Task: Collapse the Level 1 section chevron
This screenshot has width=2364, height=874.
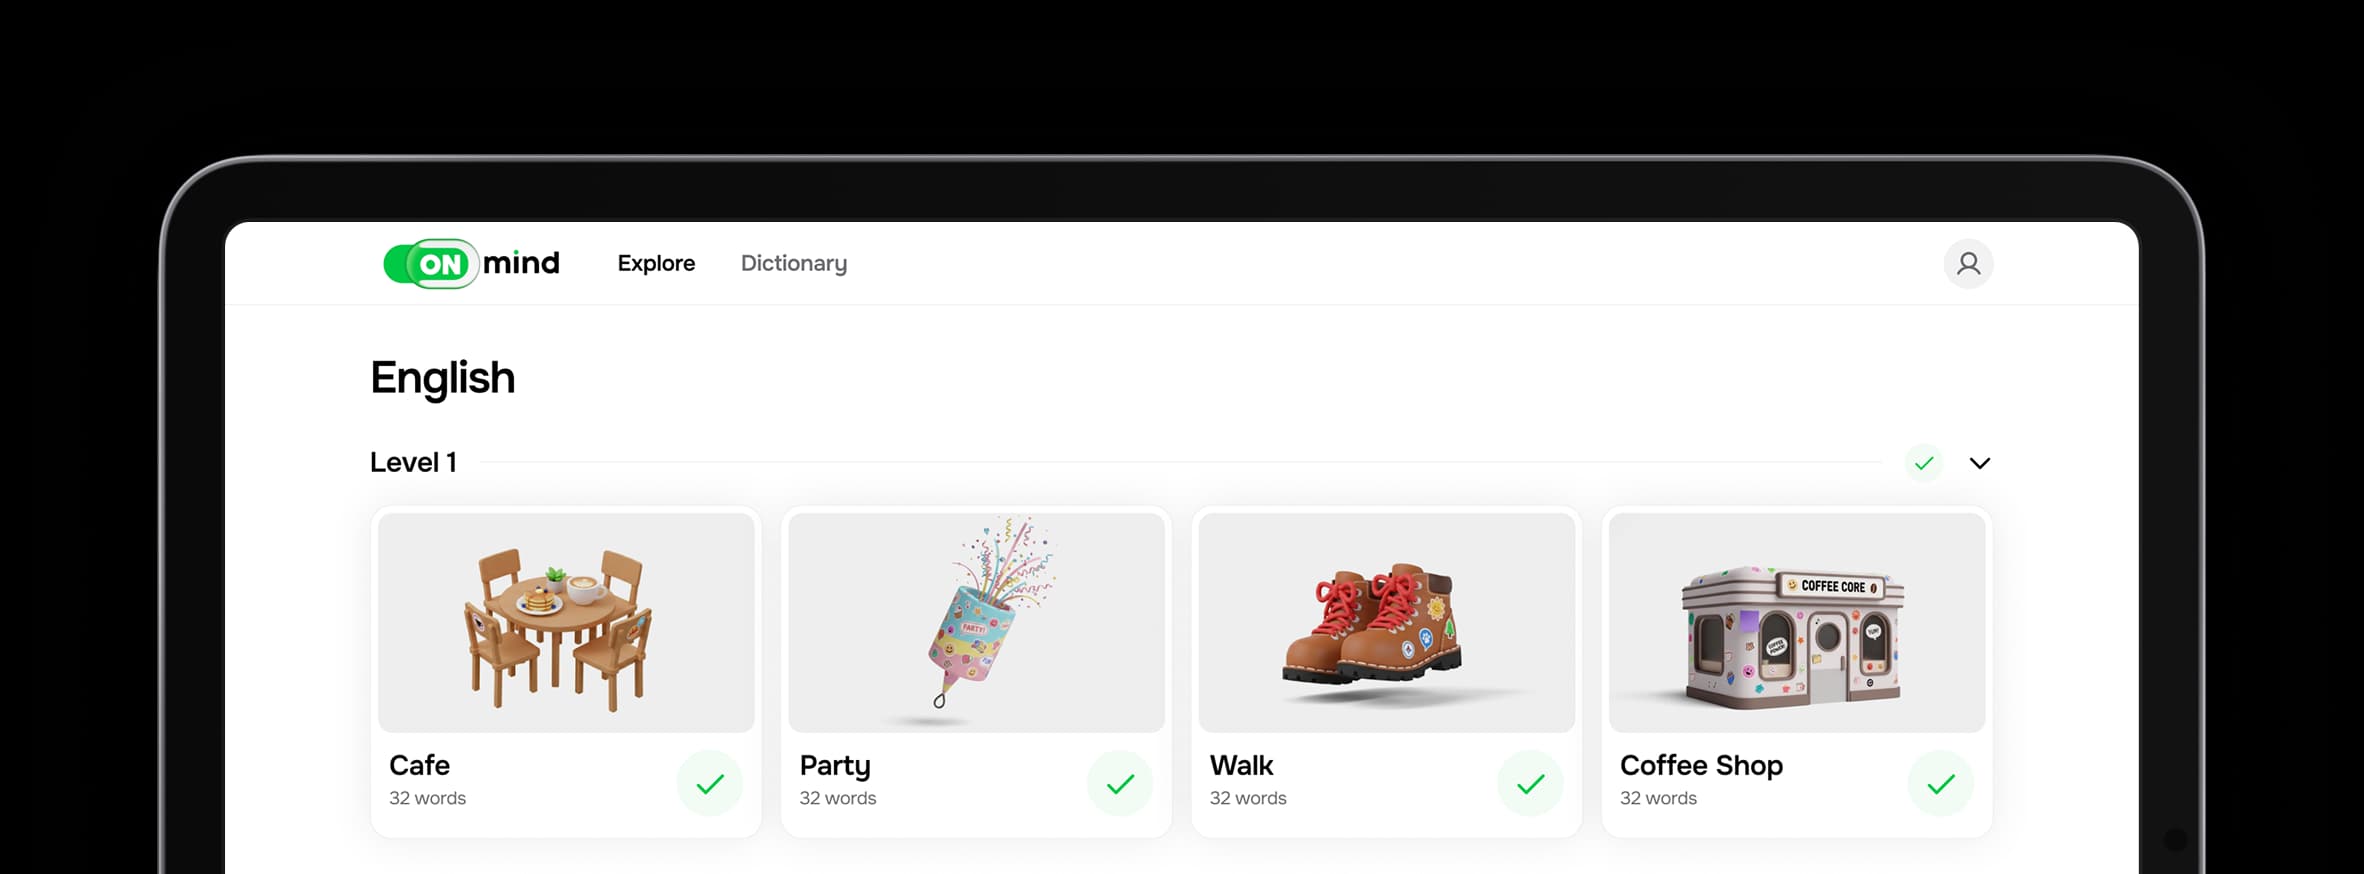Action: (x=1979, y=463)
